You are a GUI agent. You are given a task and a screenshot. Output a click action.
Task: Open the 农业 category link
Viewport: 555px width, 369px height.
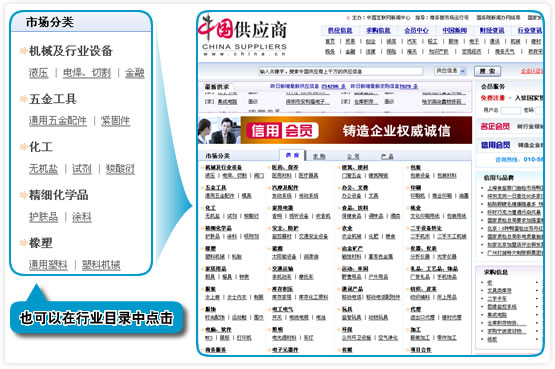(347, 228)
